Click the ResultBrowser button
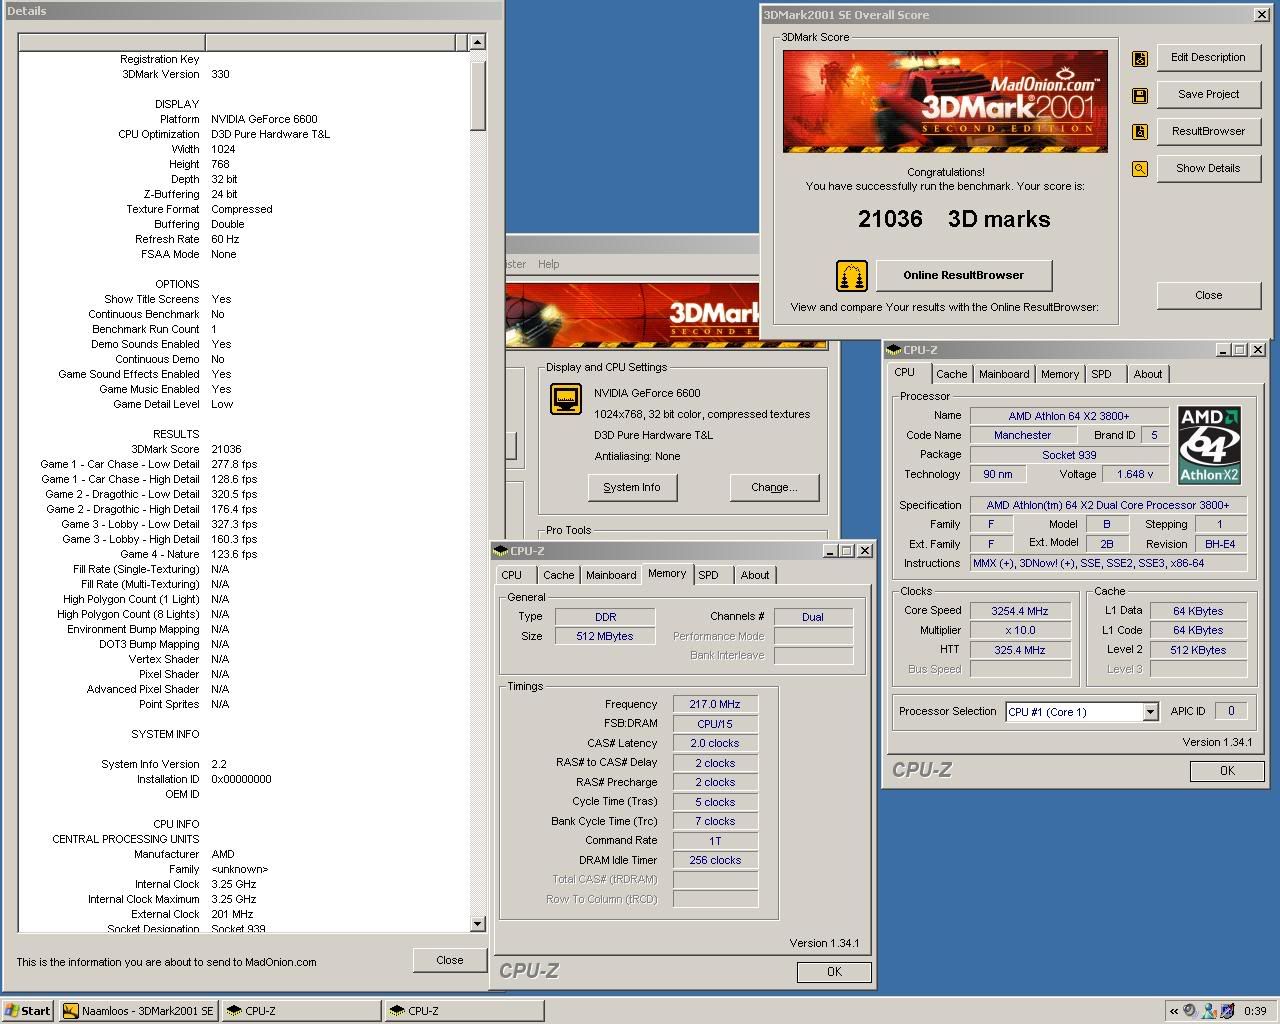Viewport: 1280px width, 1024px height. (x=1208, y=132)
